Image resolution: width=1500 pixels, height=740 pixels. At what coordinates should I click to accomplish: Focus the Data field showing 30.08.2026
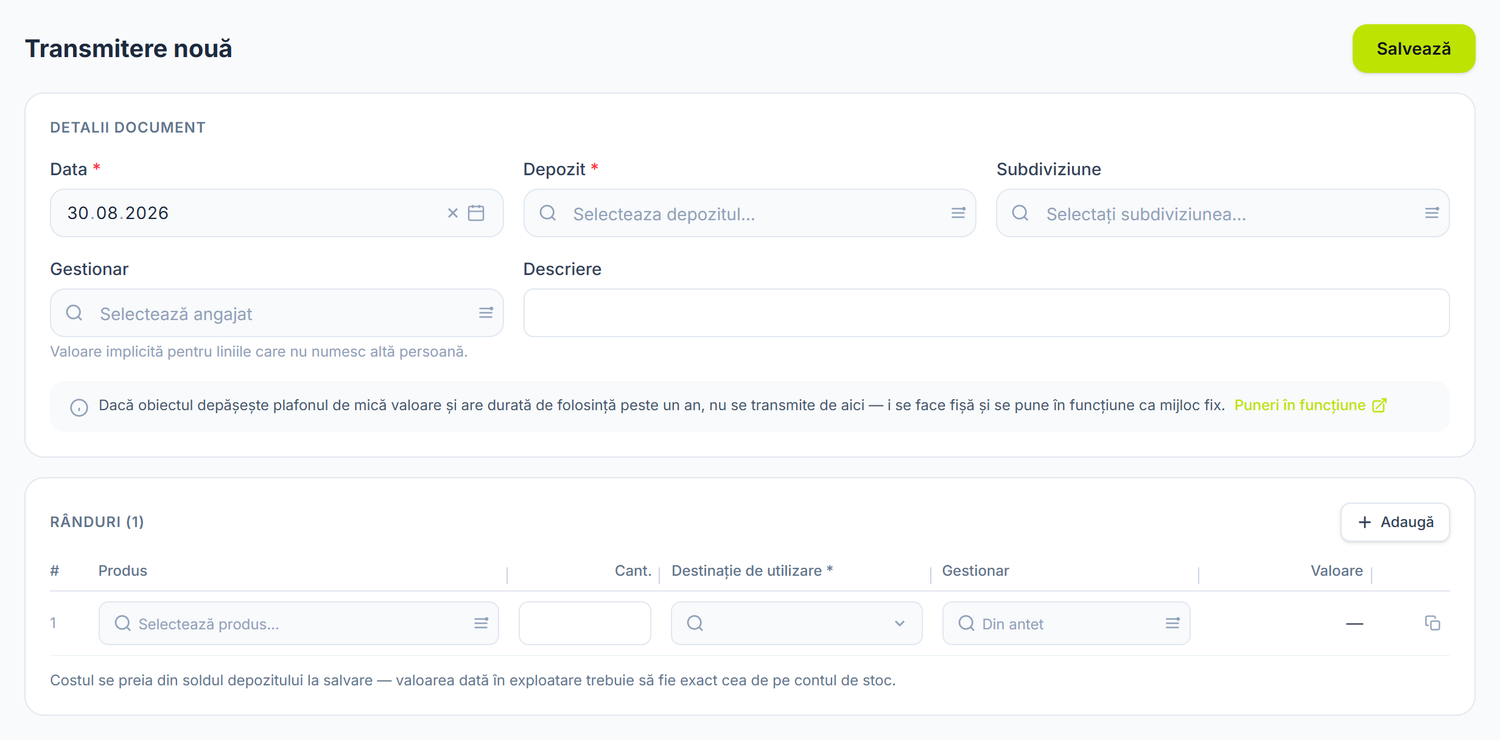pos(276,213)
